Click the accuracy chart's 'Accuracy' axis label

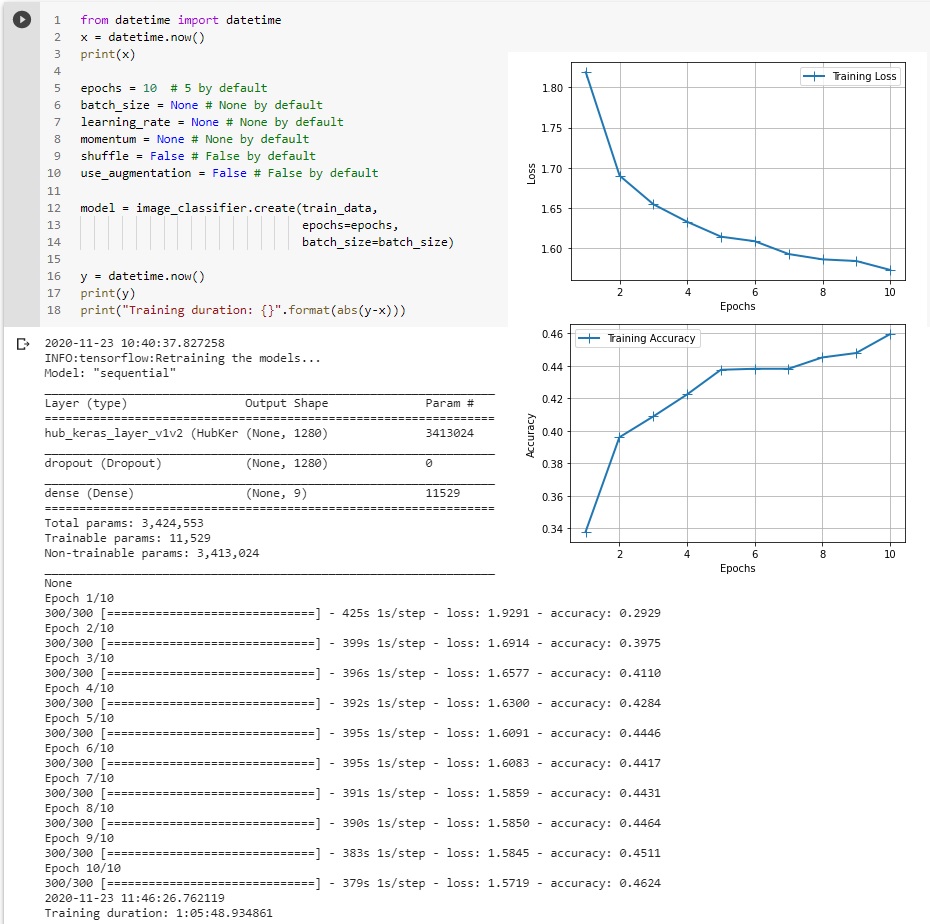tap(531, 435)
